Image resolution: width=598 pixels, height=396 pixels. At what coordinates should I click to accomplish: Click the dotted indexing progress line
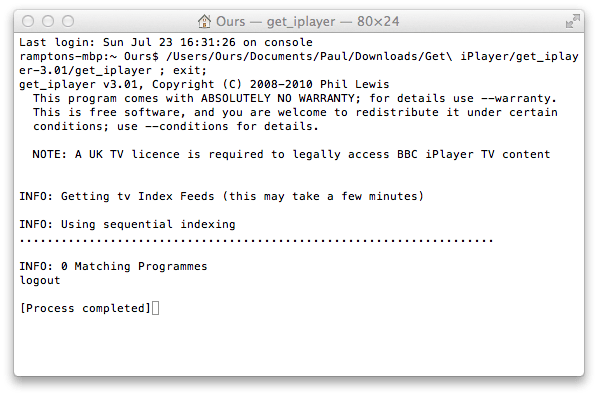(256, 241)
